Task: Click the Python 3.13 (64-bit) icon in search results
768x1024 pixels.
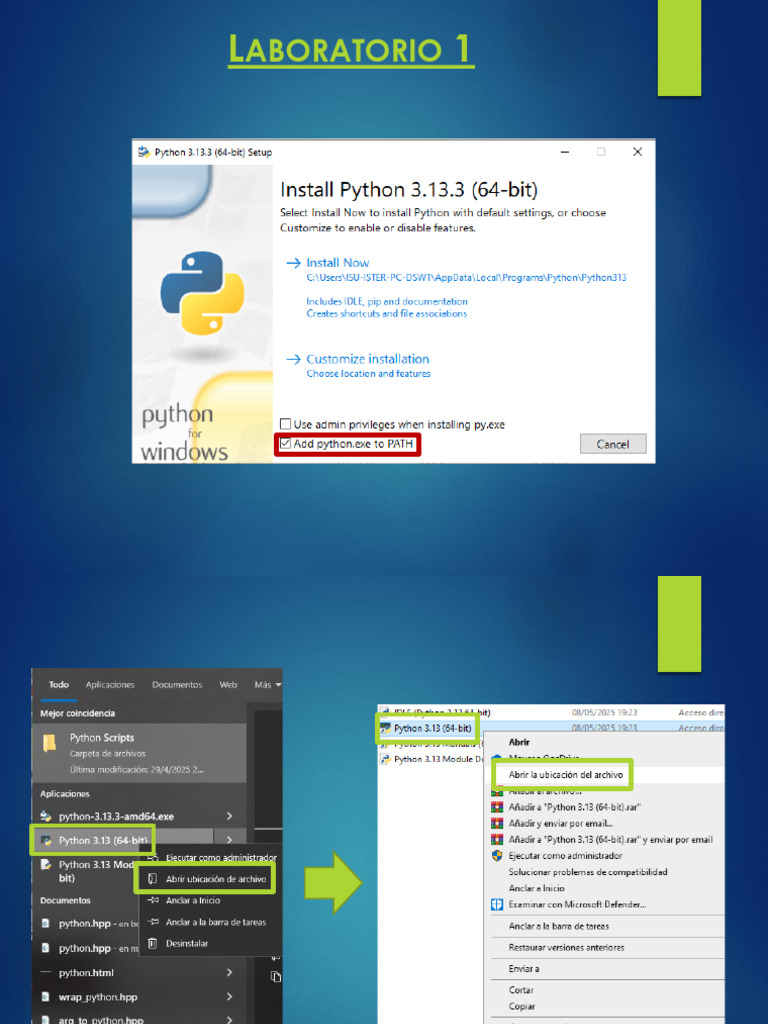Action: pos(46,840)
